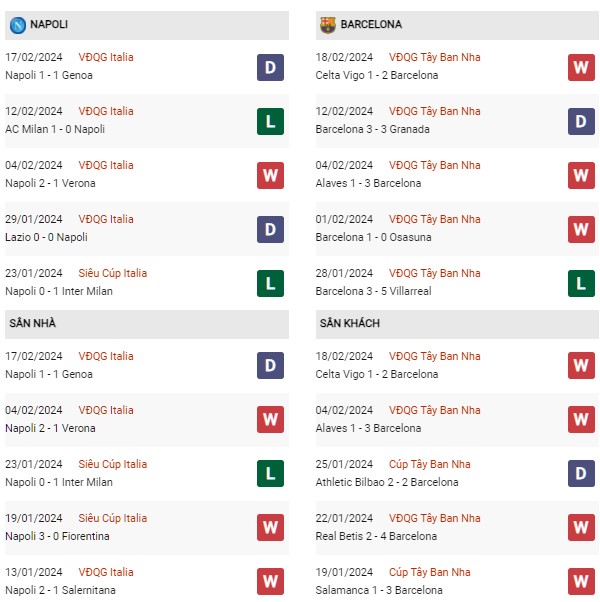Click the D badge for Napoli 1-1 Genoa under Napoli header
The height and width of the screenshot is (602, 600).
point(270,68)
